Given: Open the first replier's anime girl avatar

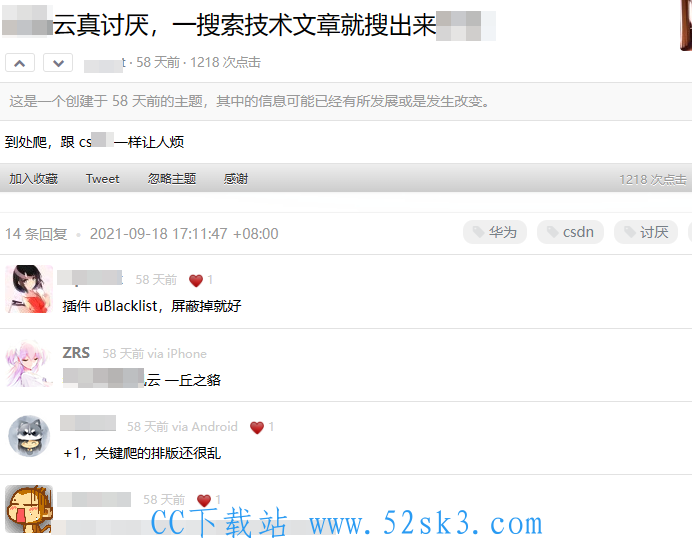Looking at the screenshot, I should click(29, 289).
